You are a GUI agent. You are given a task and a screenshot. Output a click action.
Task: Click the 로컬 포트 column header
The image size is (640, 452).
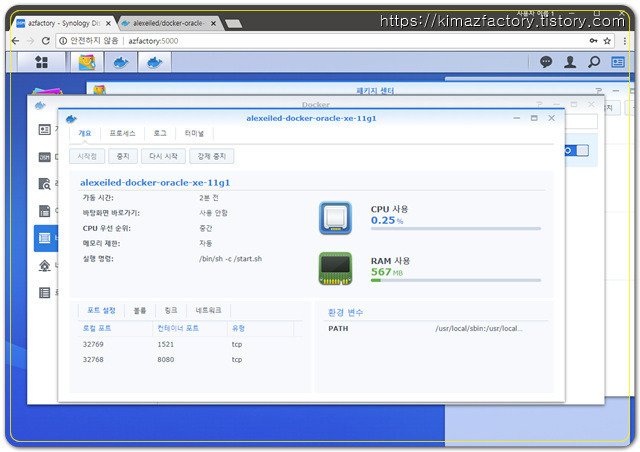(115, 328)
